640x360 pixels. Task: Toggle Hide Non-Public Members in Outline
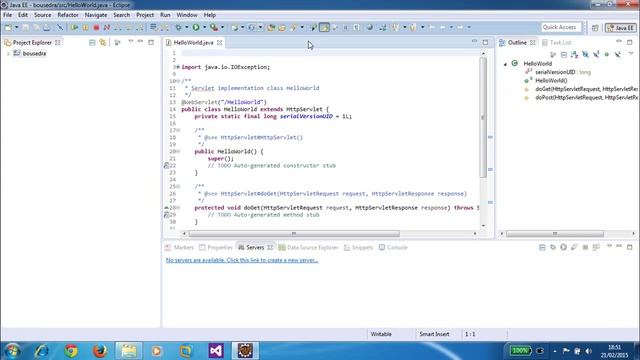607,55
